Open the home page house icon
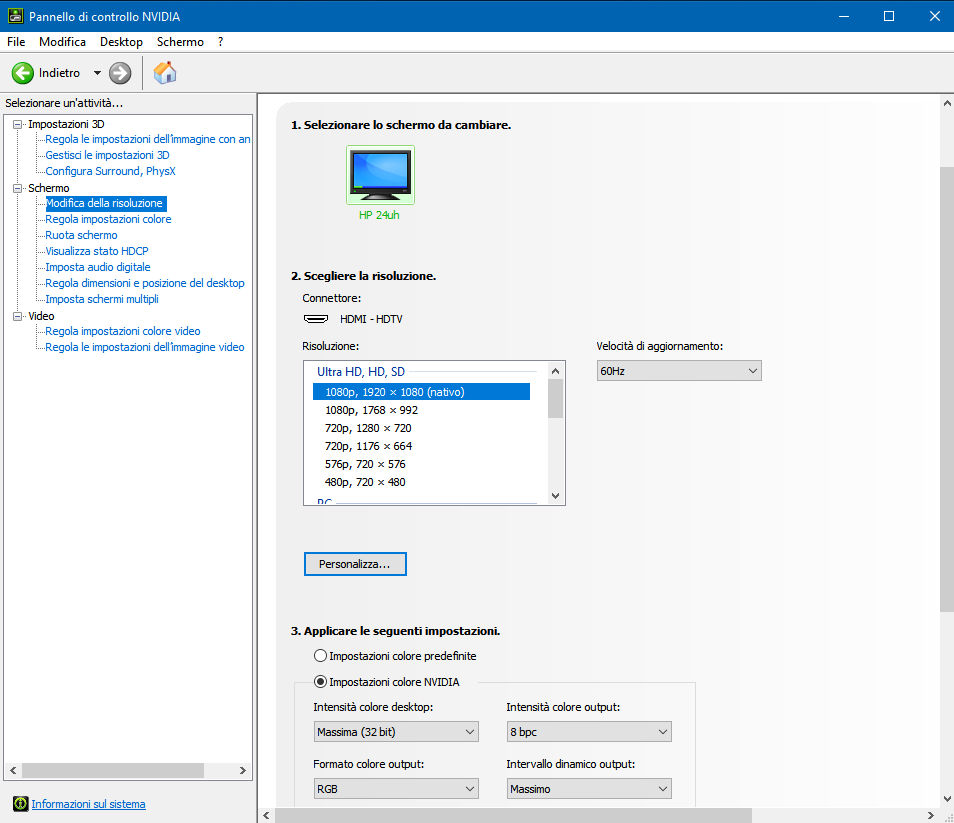The width and height of the screenshot is (954, 823). click(x=164, y=72)
